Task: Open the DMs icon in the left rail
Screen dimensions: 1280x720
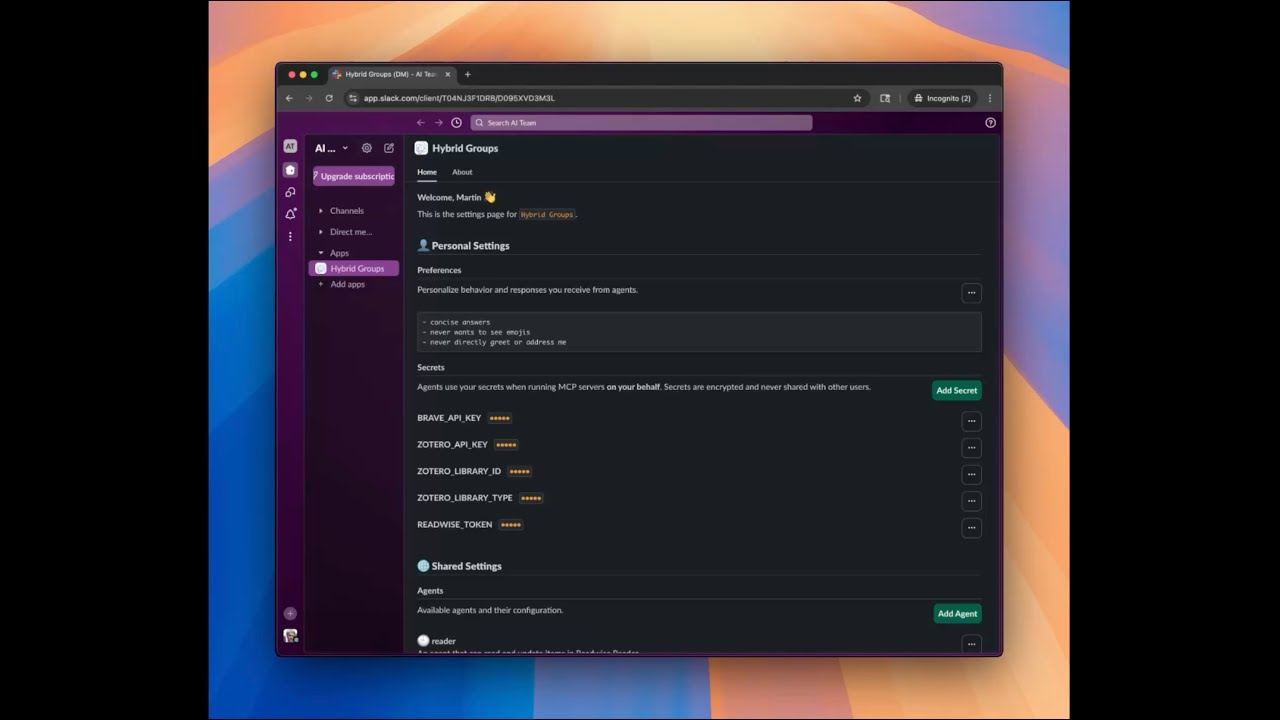Action: (x=290, y=192)
